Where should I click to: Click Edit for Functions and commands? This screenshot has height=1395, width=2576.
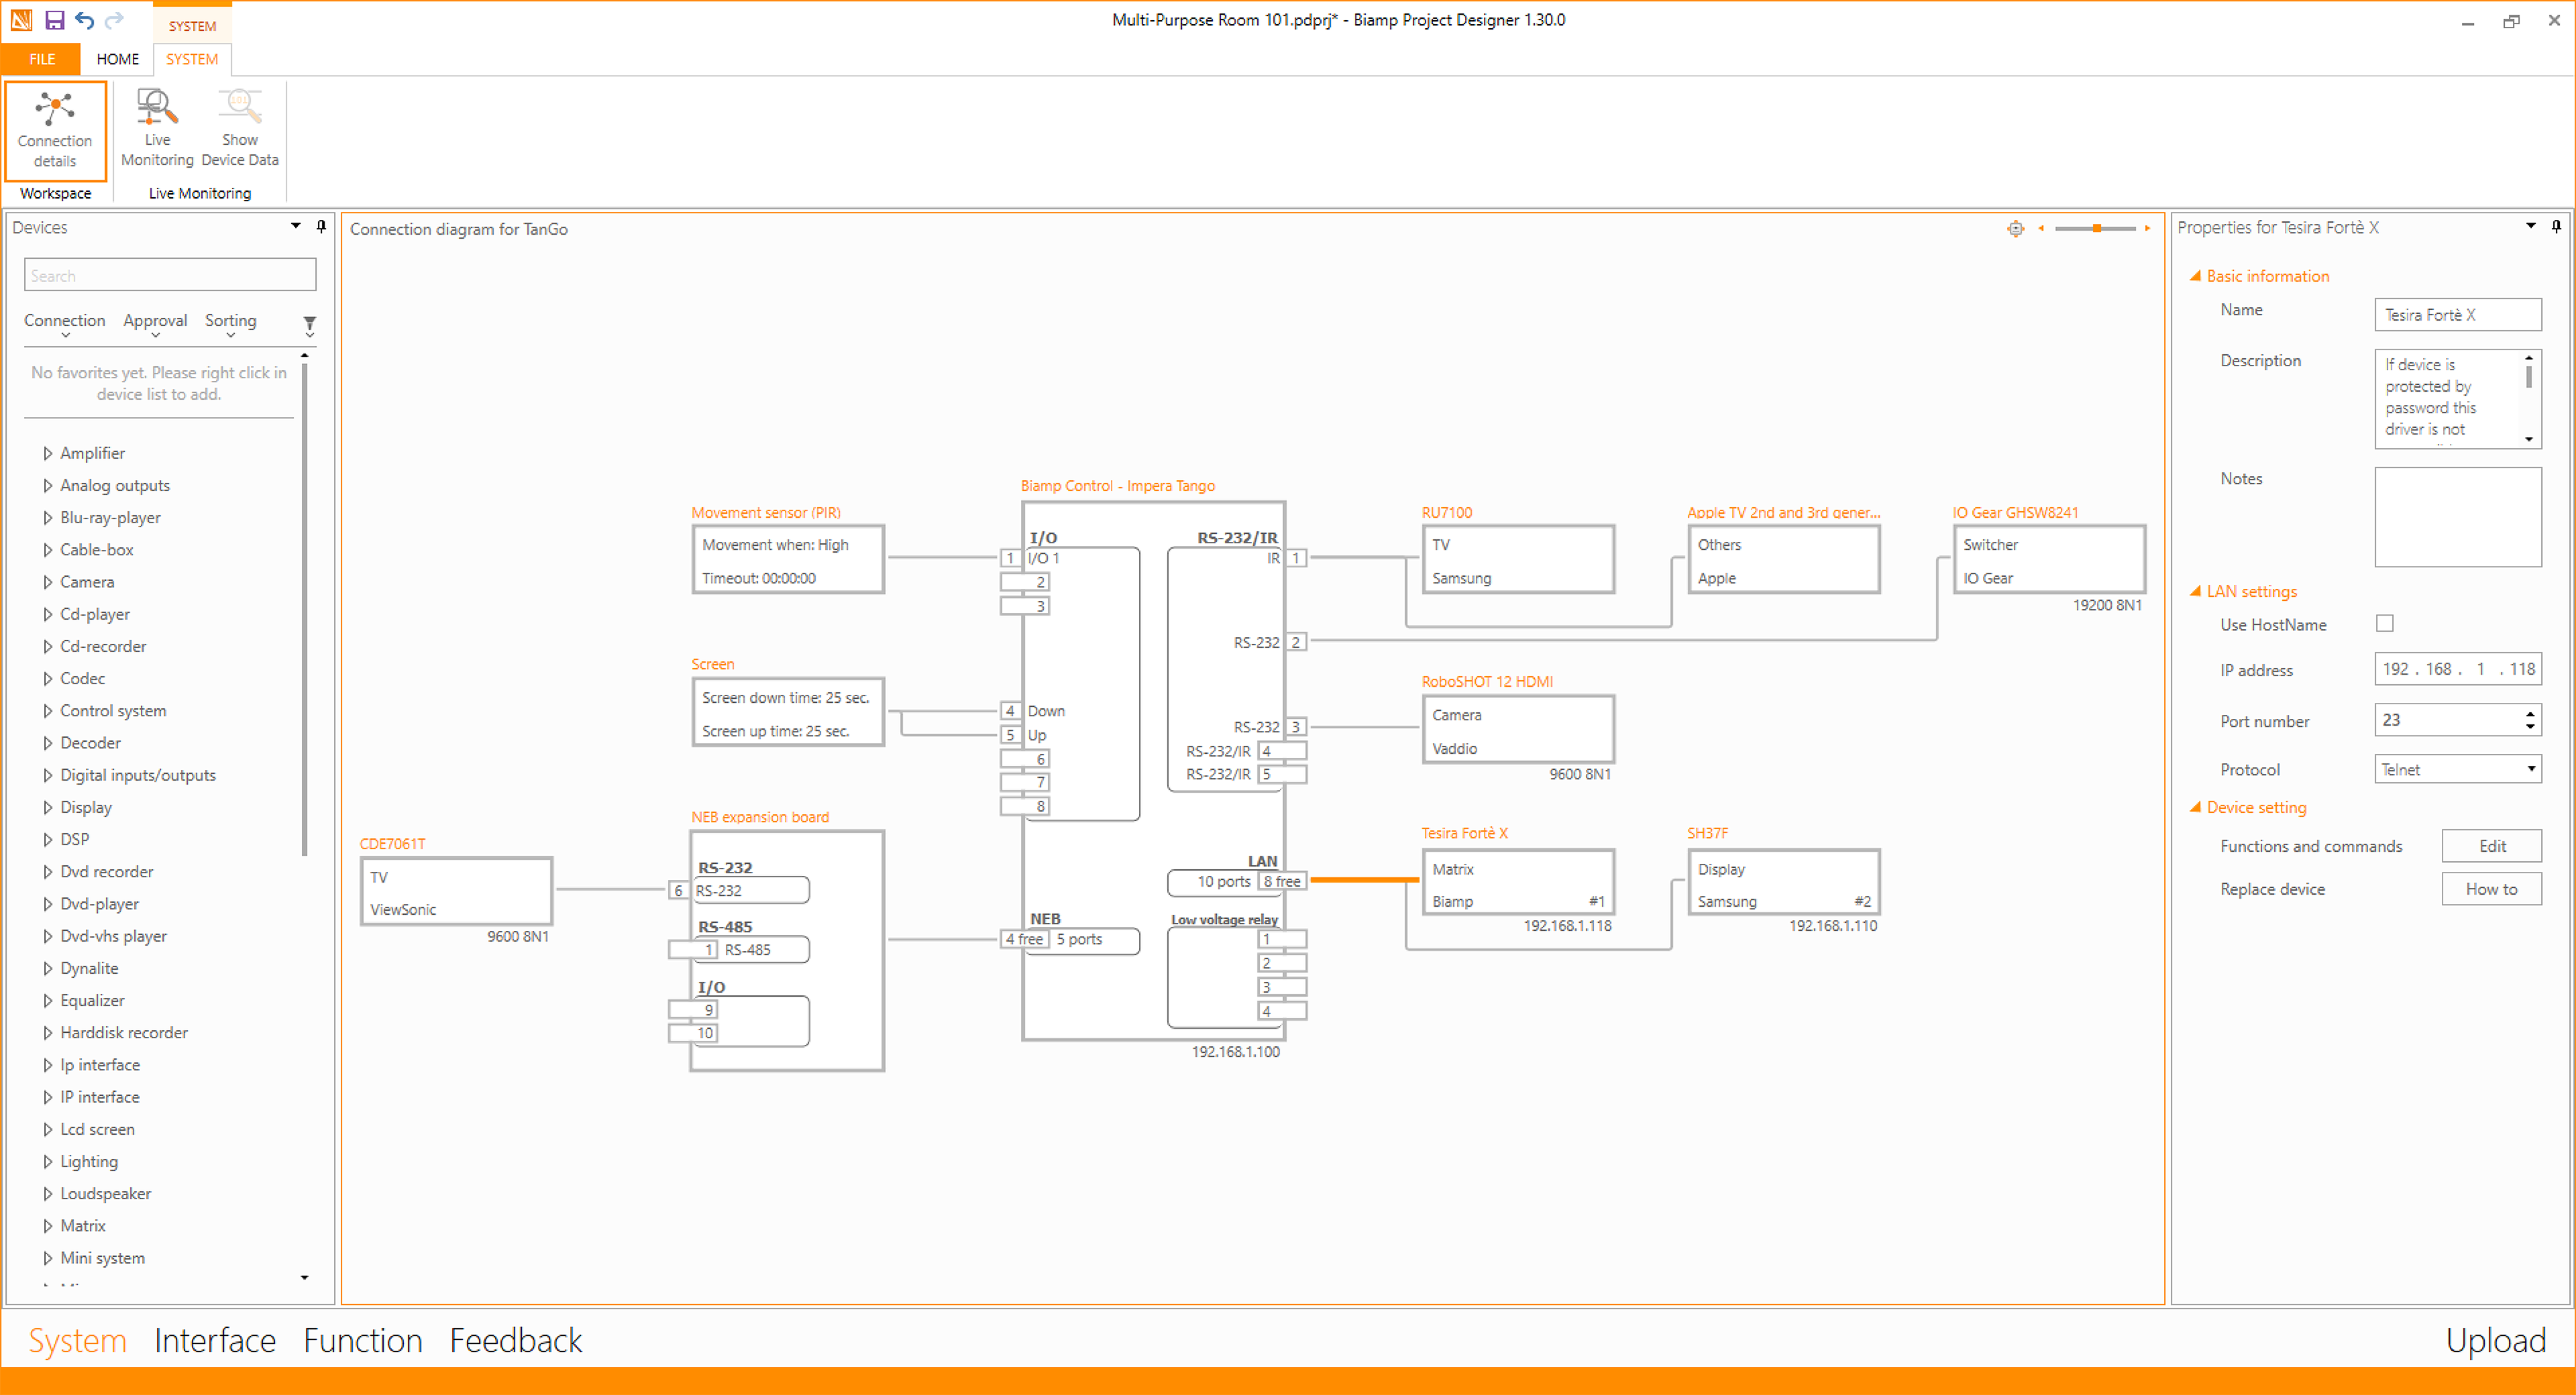click(2491, 846)
